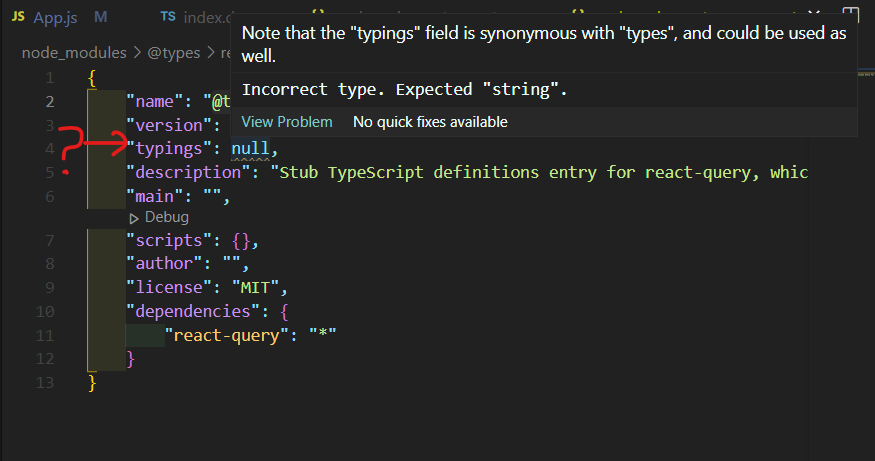Click the opening brace on line 1

point(92,78)
